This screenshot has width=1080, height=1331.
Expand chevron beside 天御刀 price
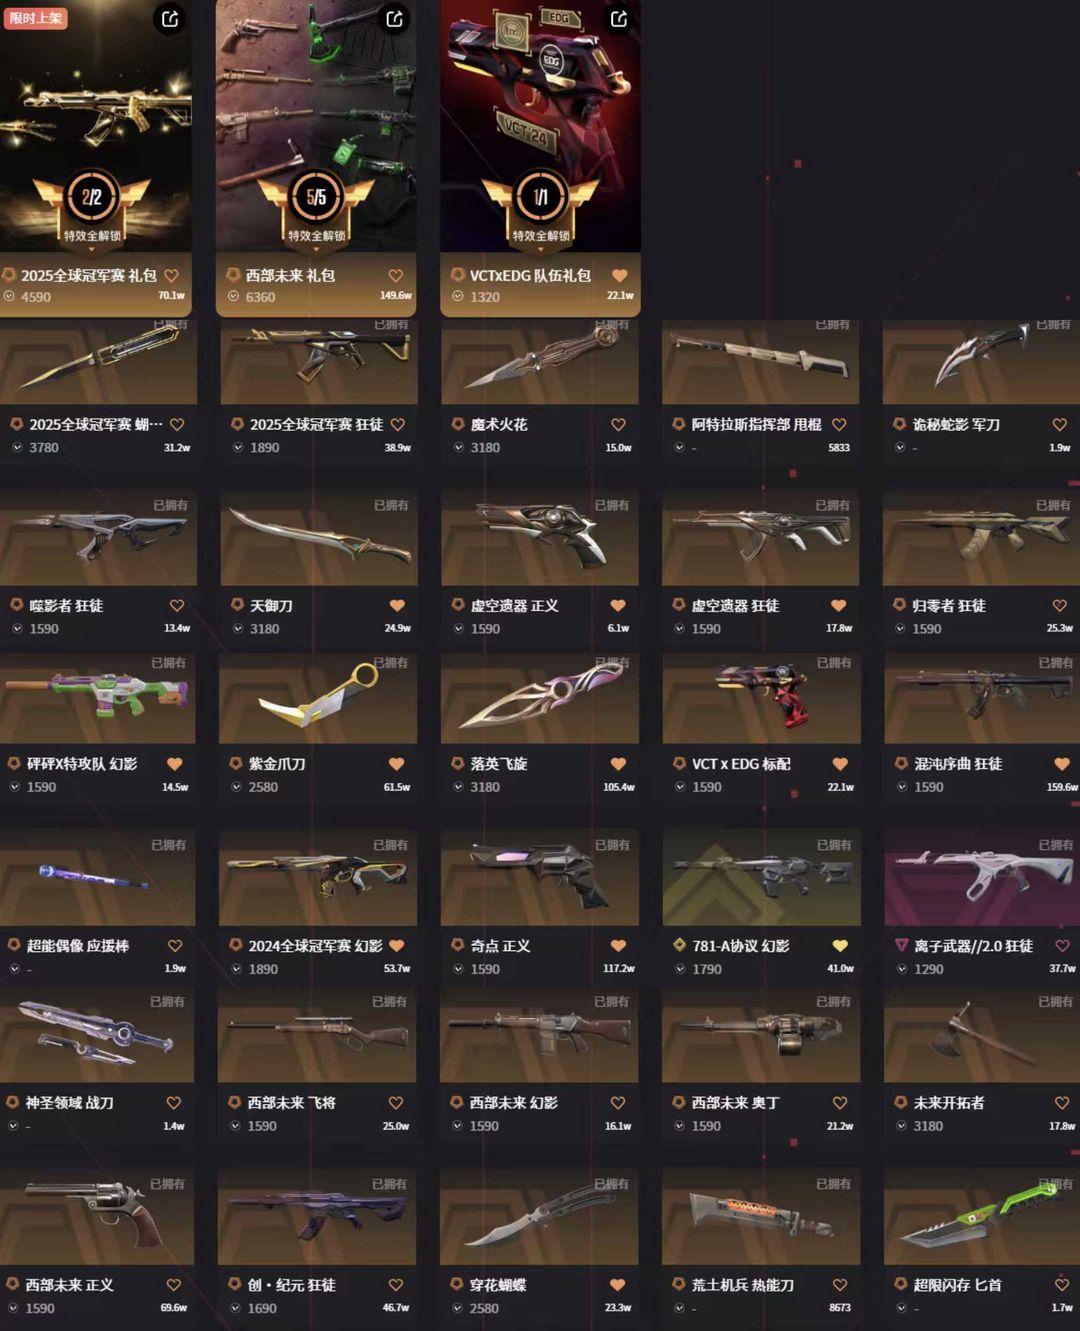pyautogui.click(x=238, y=628)
